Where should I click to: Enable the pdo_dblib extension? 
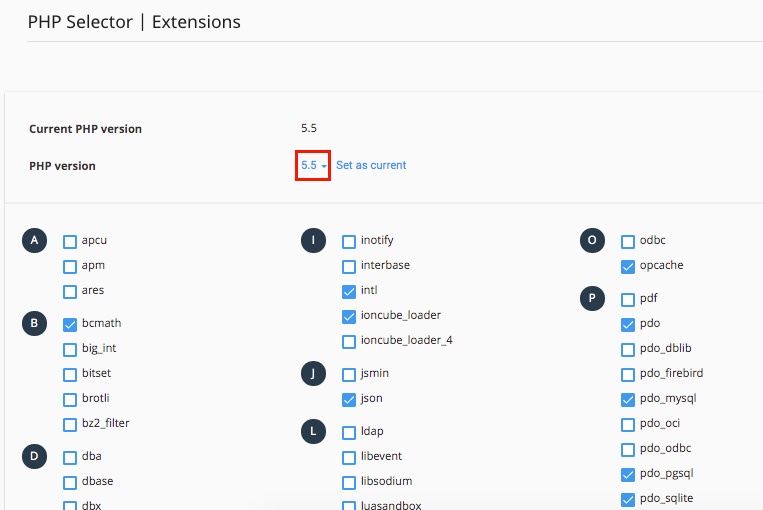[x=628, y=349]
